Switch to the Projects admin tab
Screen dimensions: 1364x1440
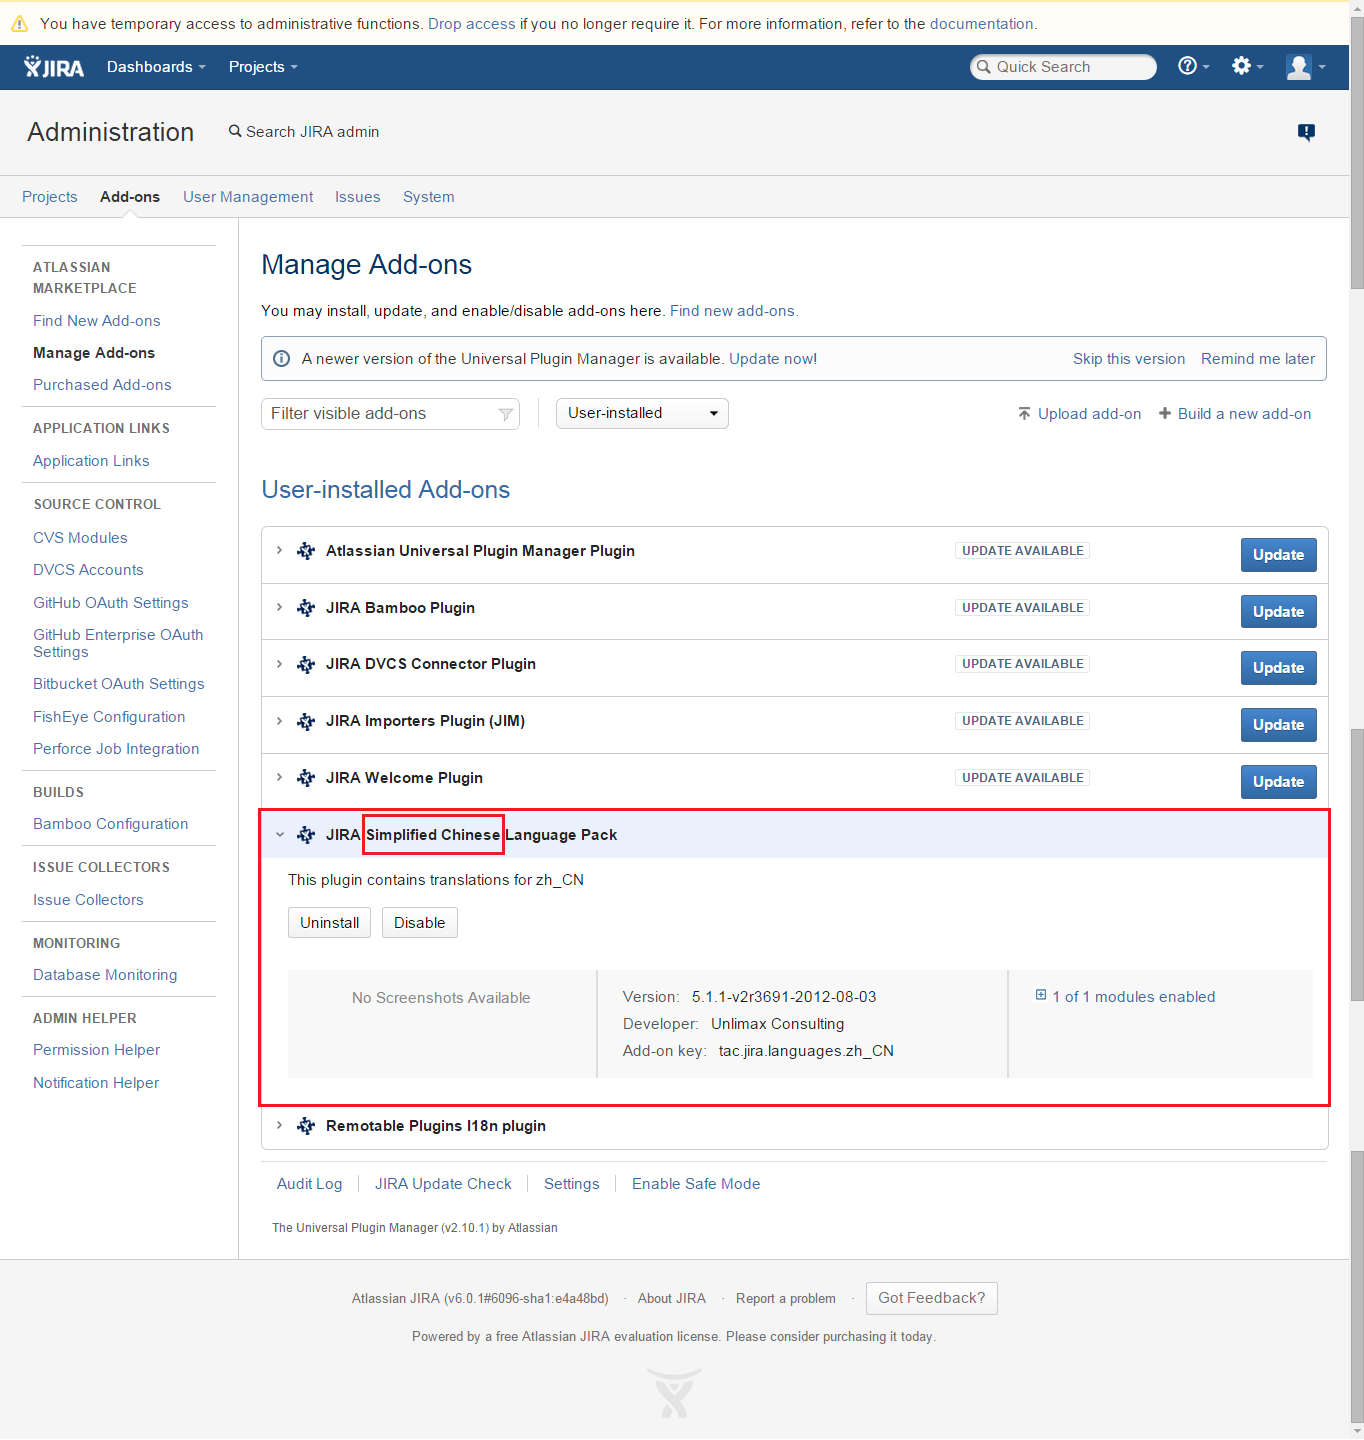point(50,197)
